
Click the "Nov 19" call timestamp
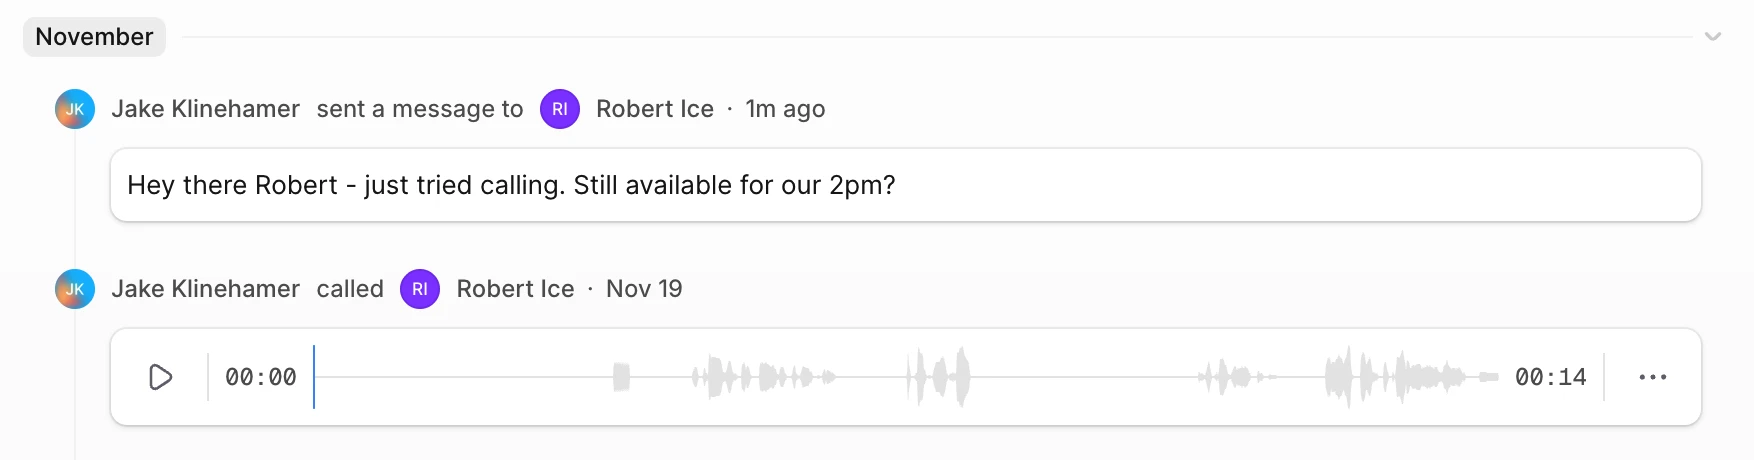pos(644,289)
